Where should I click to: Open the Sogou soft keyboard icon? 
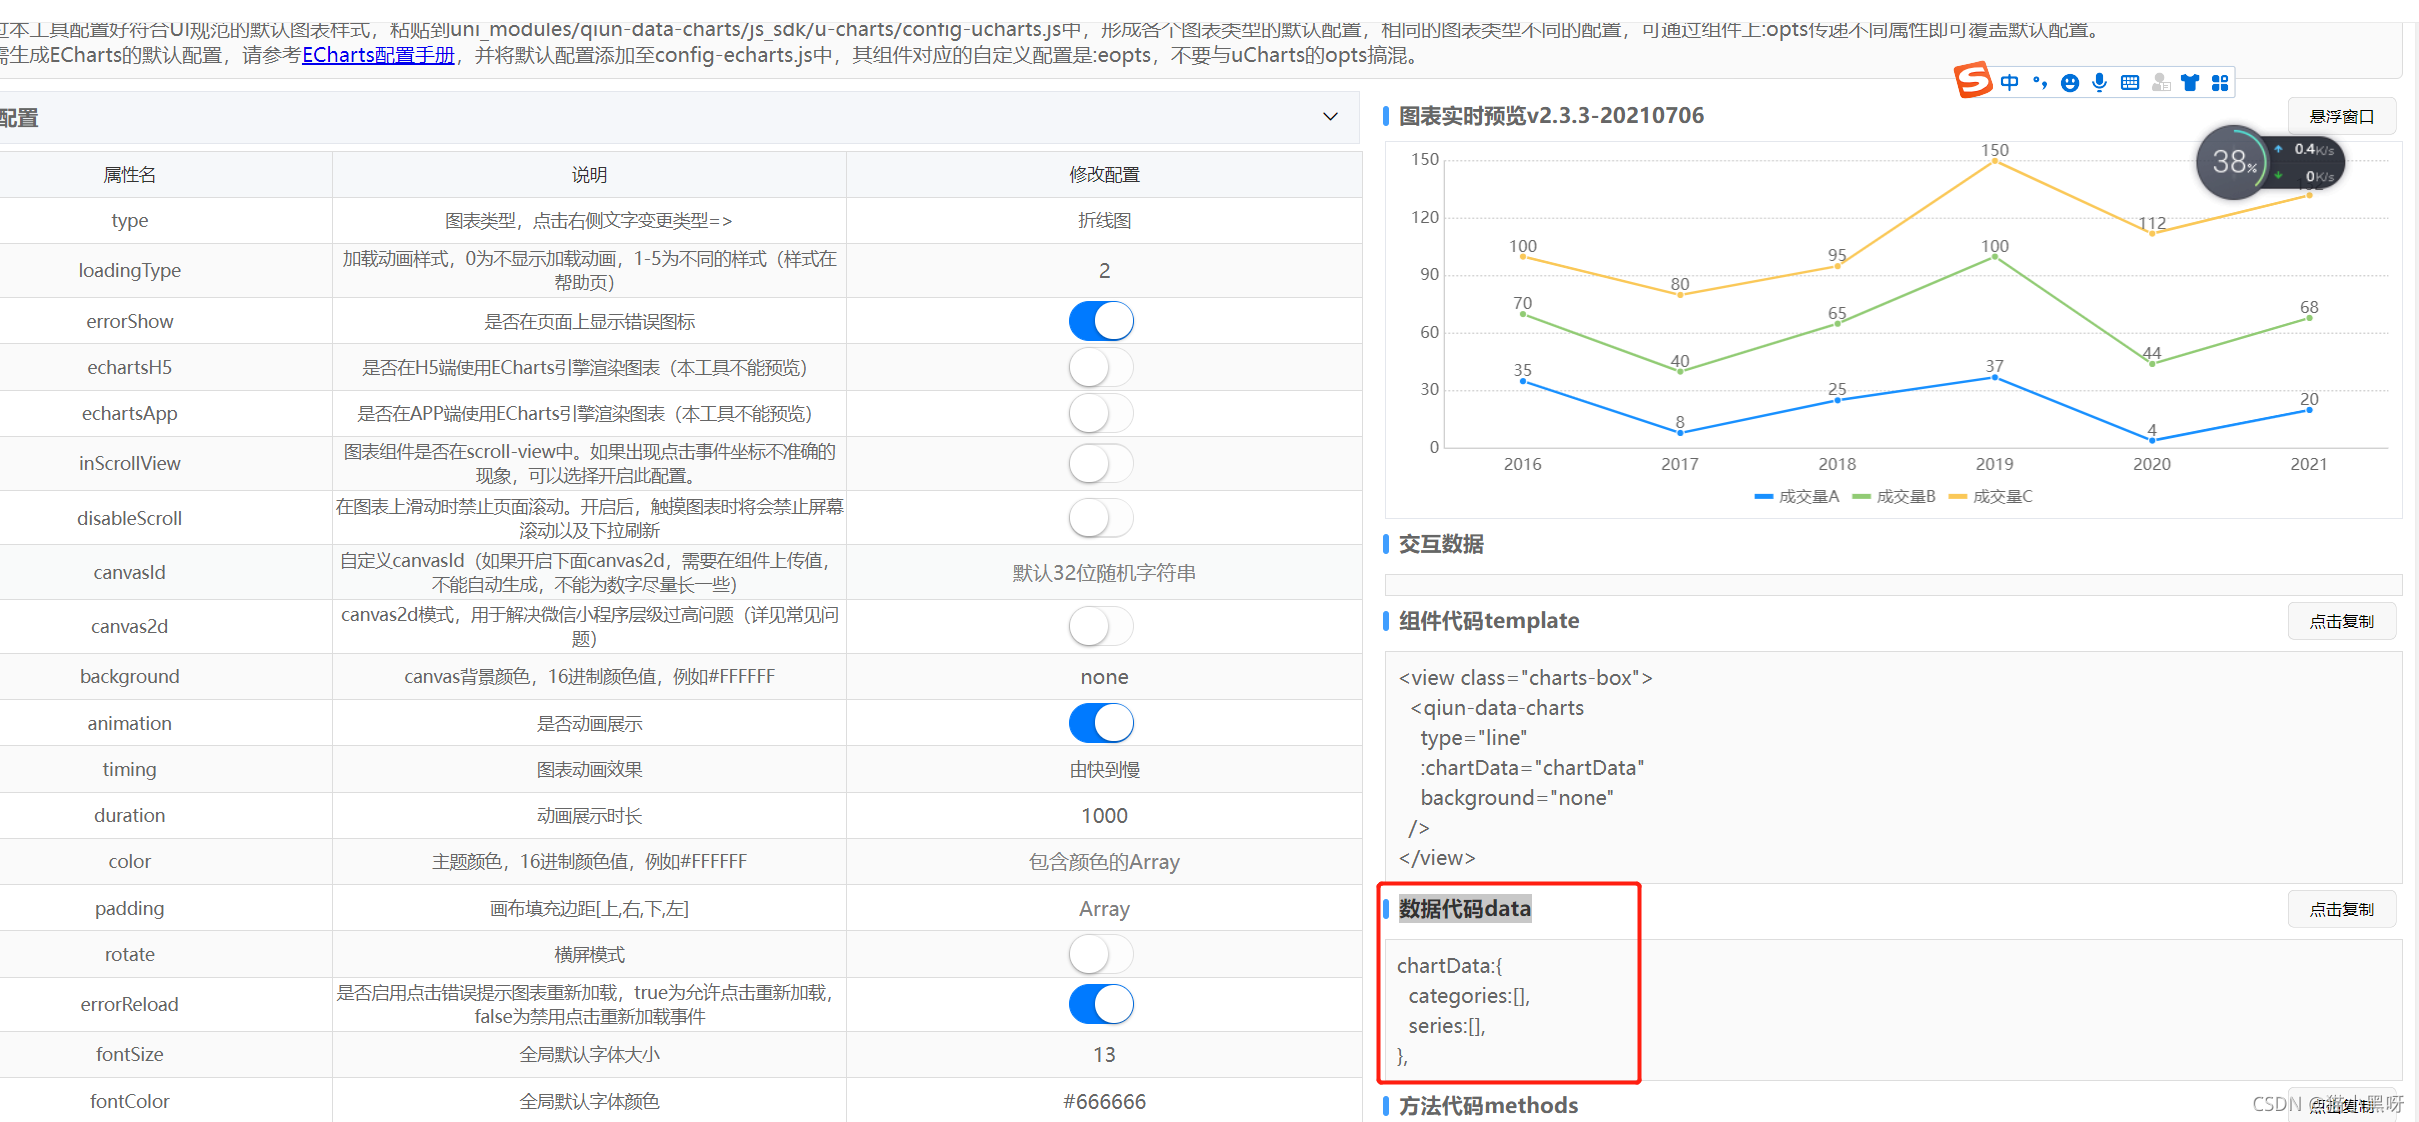[x=2130, y=83]
